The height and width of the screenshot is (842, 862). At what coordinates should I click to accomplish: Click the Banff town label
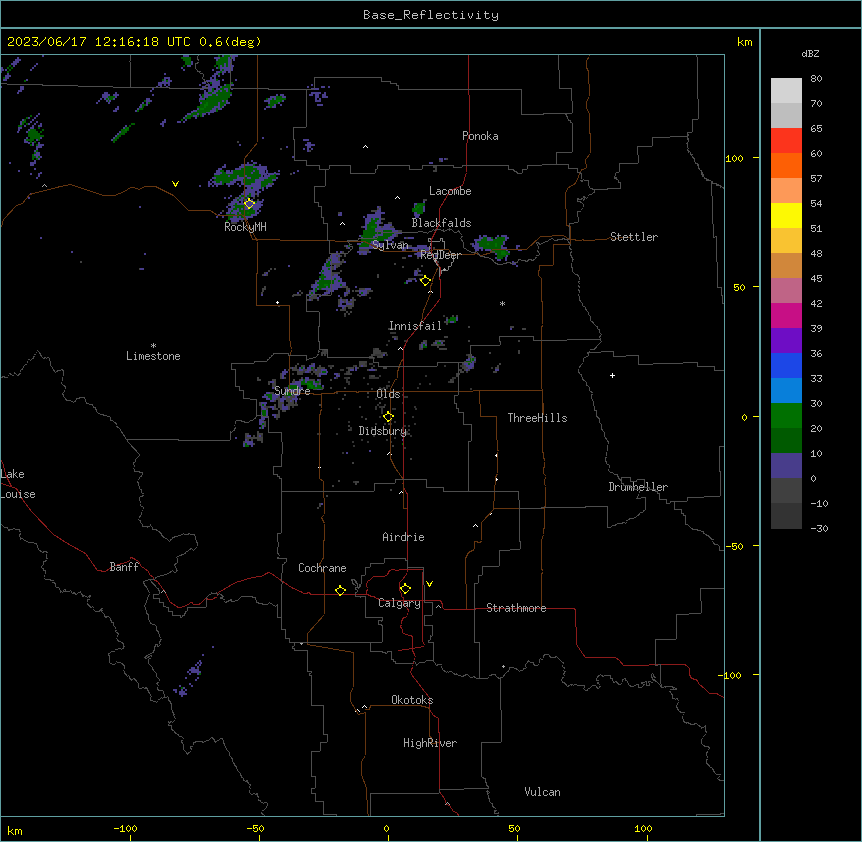[x=124, y=567]
